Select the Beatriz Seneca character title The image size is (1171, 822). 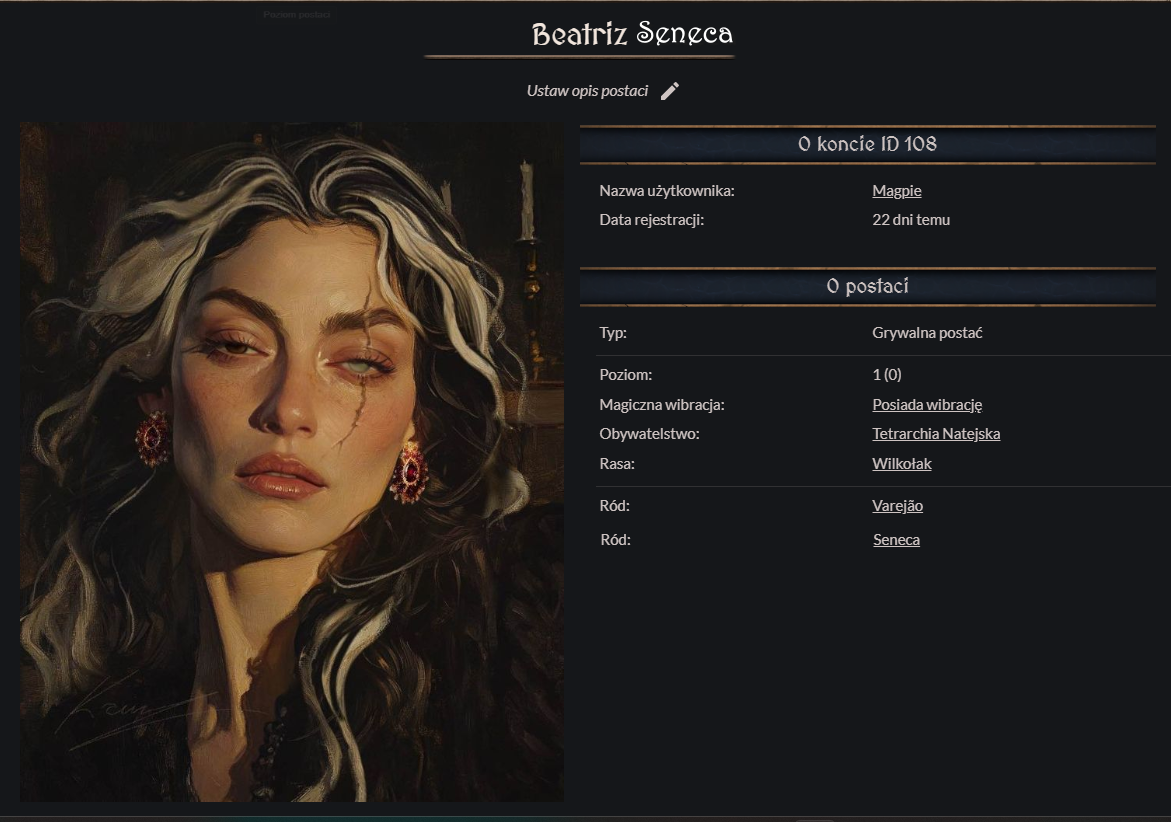[632, 34]
